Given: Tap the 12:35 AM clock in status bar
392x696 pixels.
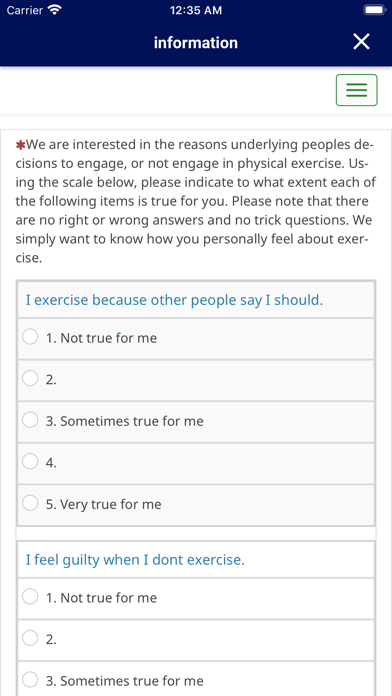Looking at the screenshot, I should tap(196, 10).
